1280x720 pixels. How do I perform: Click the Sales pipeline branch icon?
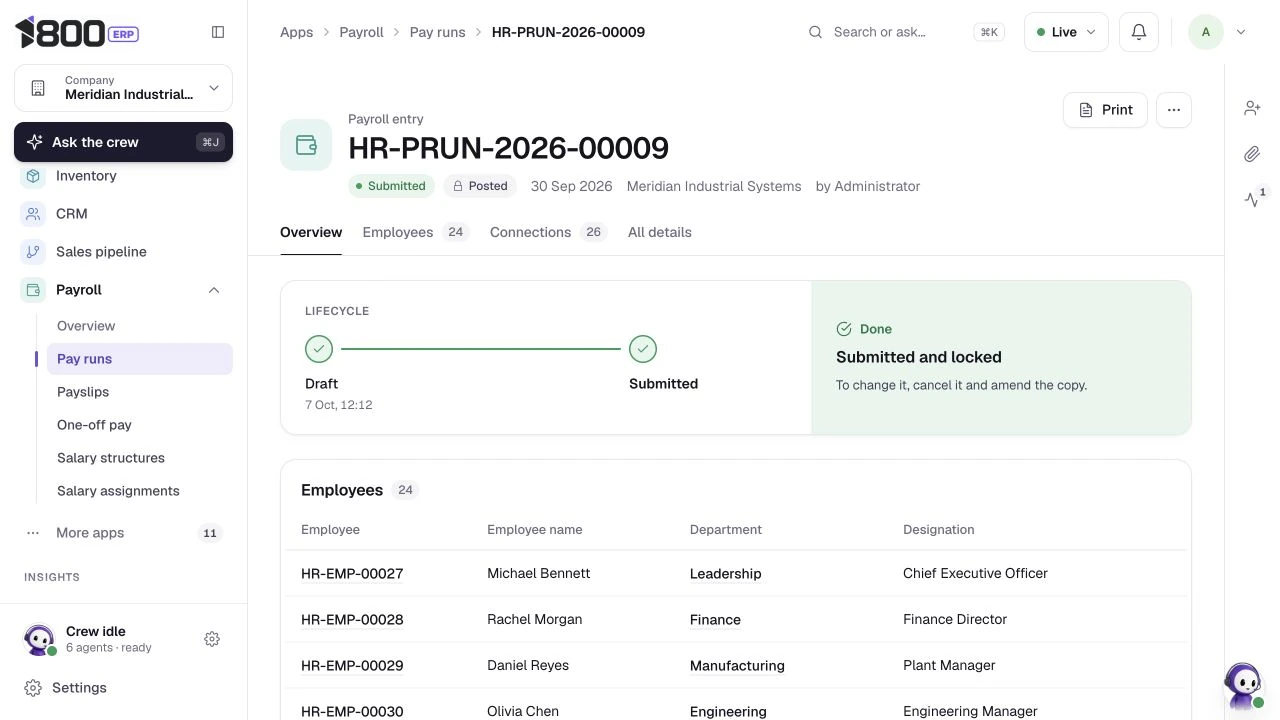[x=33, y=252]
